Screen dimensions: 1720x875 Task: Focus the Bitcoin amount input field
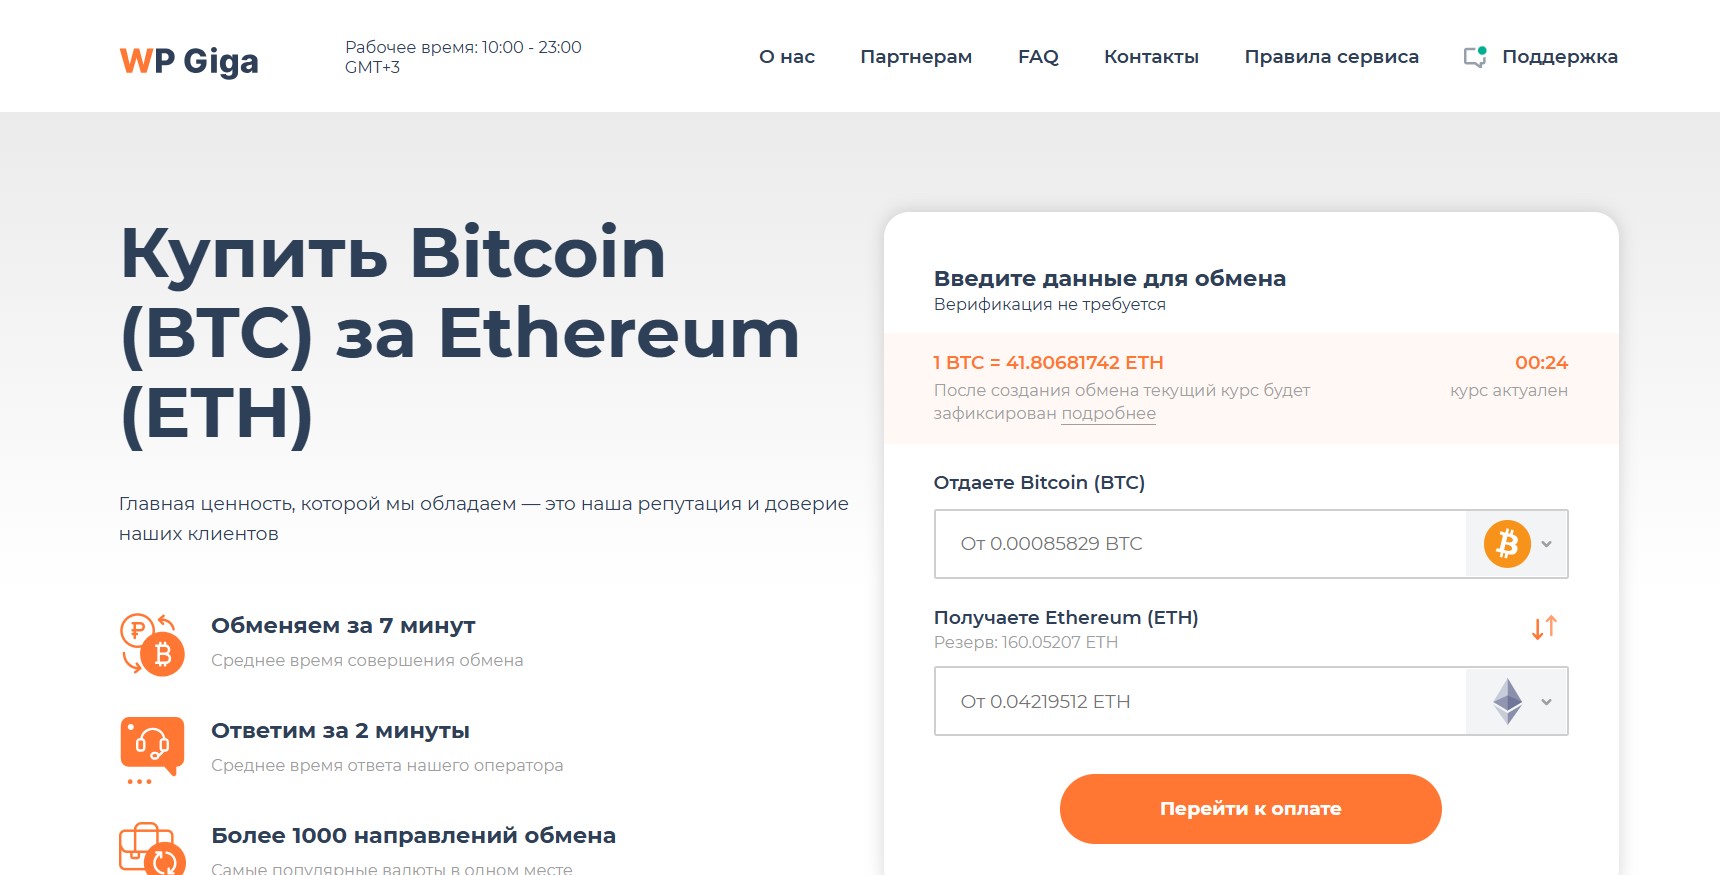point(1200,544)
